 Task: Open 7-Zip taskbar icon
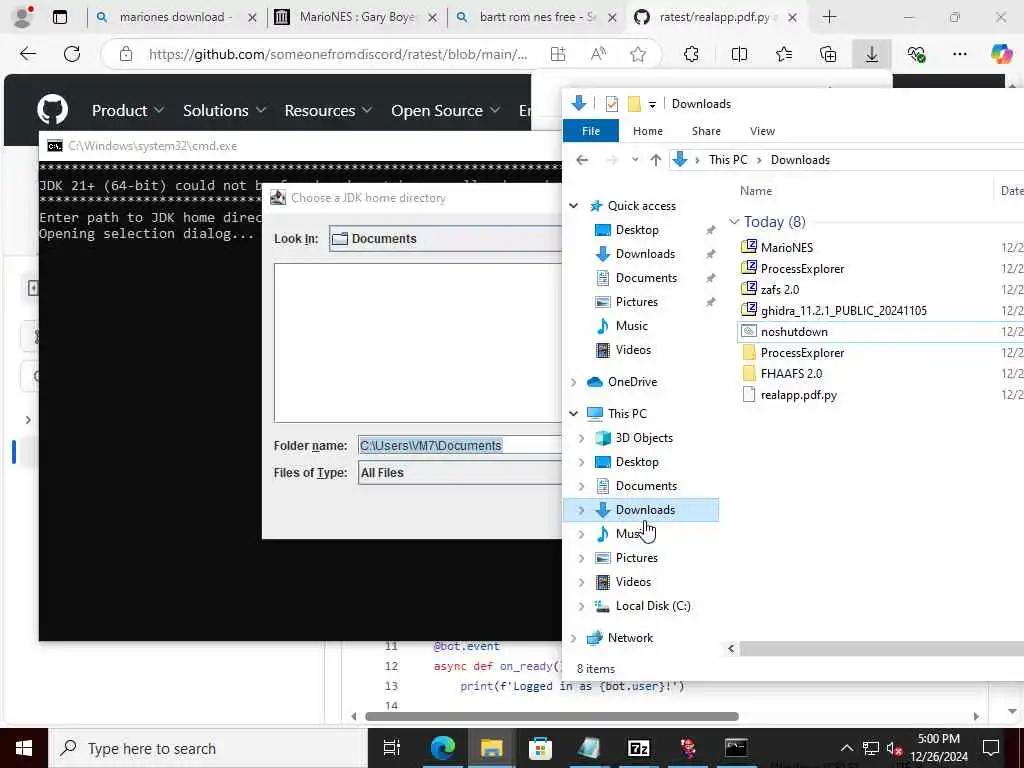click(x=638, y=748)
